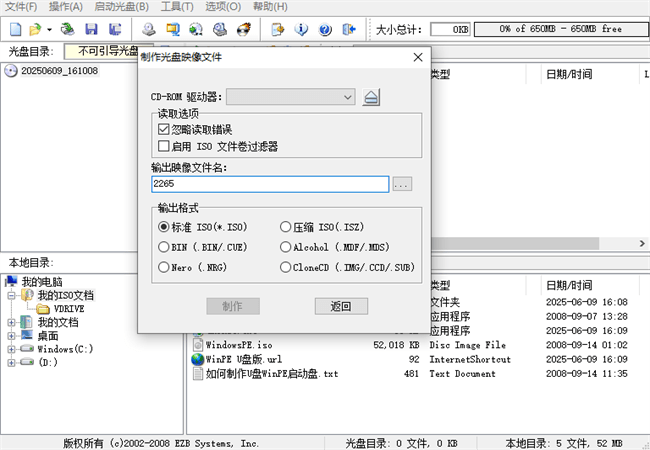
Task: Select the 压缩 ISO(.ISZ) output format
Action: (x=285, y=227)
